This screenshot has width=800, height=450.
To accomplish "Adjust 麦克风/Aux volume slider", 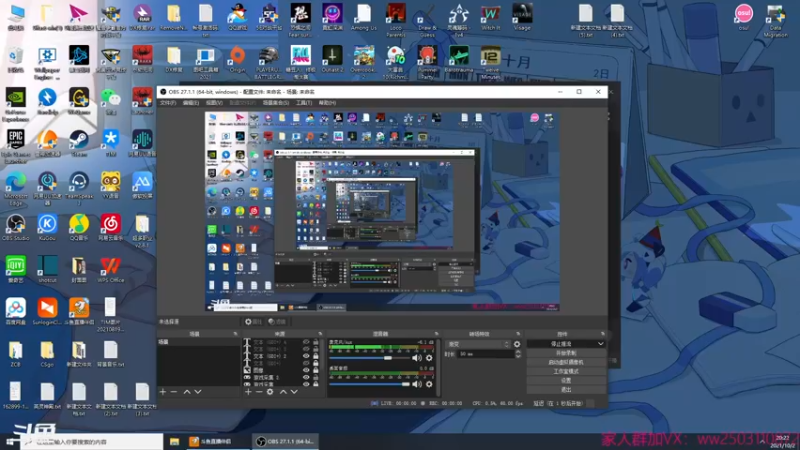I will click(369, 358).
